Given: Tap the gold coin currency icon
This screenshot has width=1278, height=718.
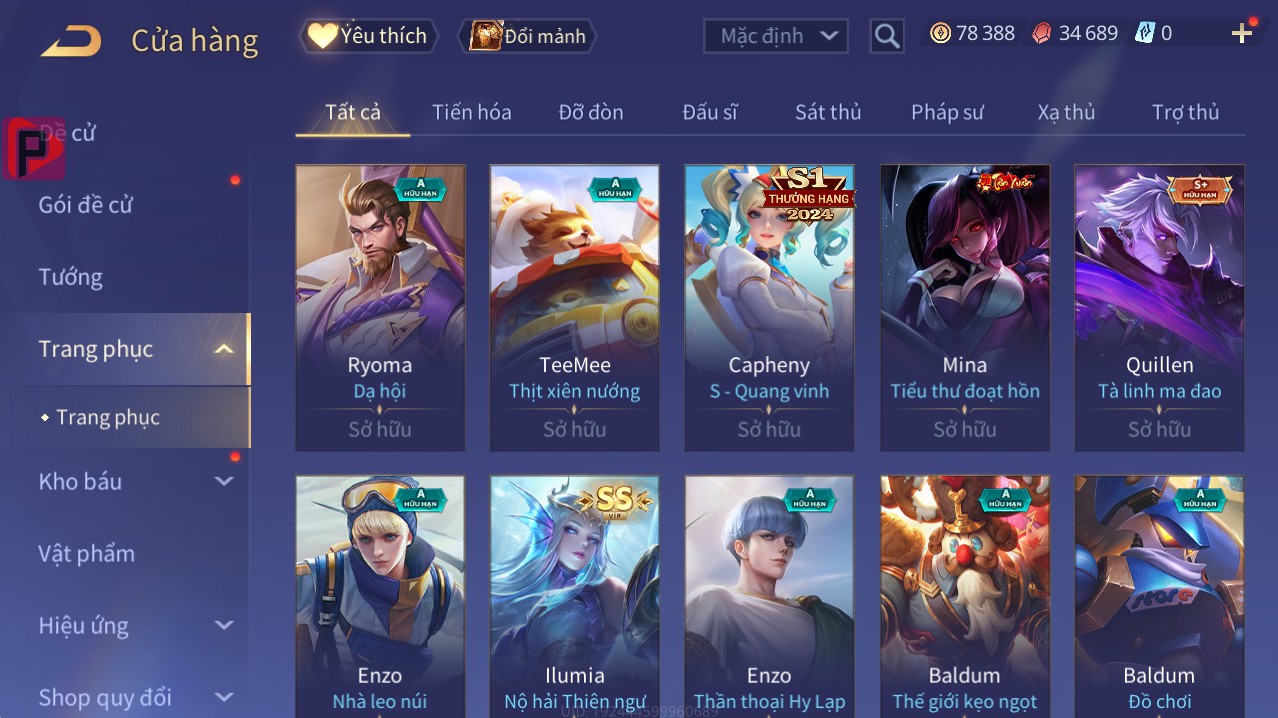Looking at the screenshot, I should (x=940, y=33).
